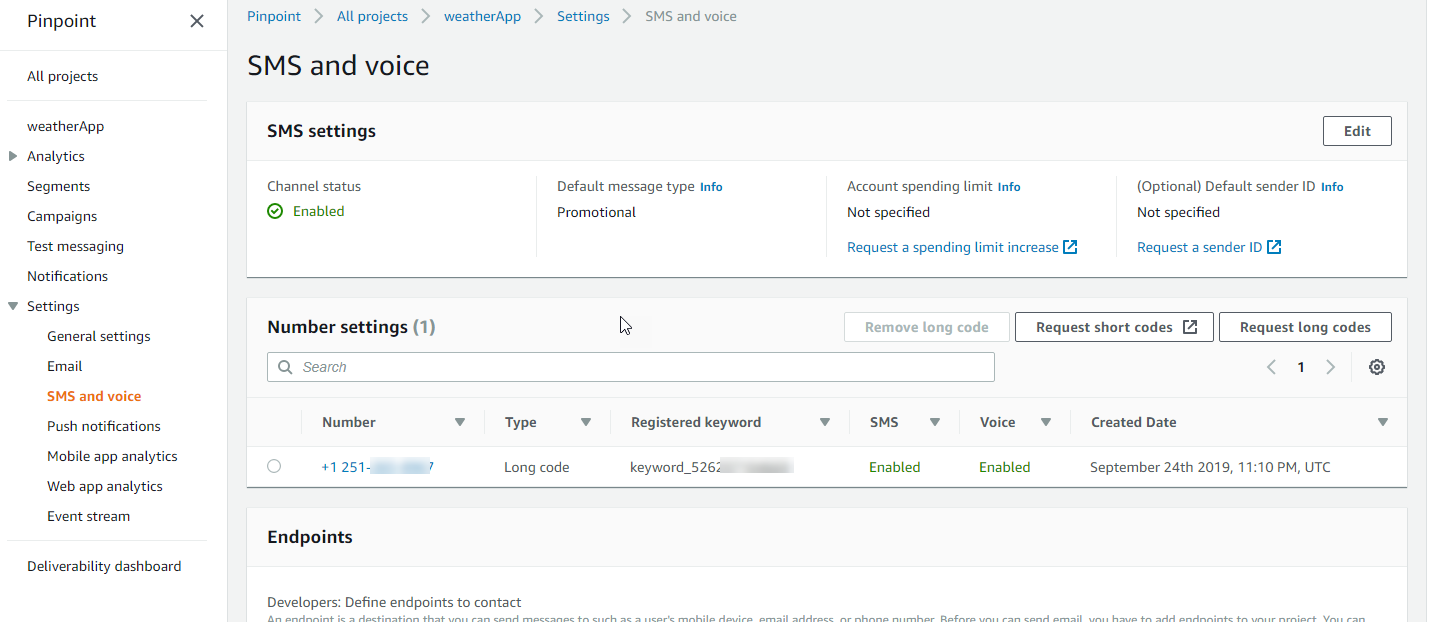
Task: Open Push notifications settings
Action: 104,426
